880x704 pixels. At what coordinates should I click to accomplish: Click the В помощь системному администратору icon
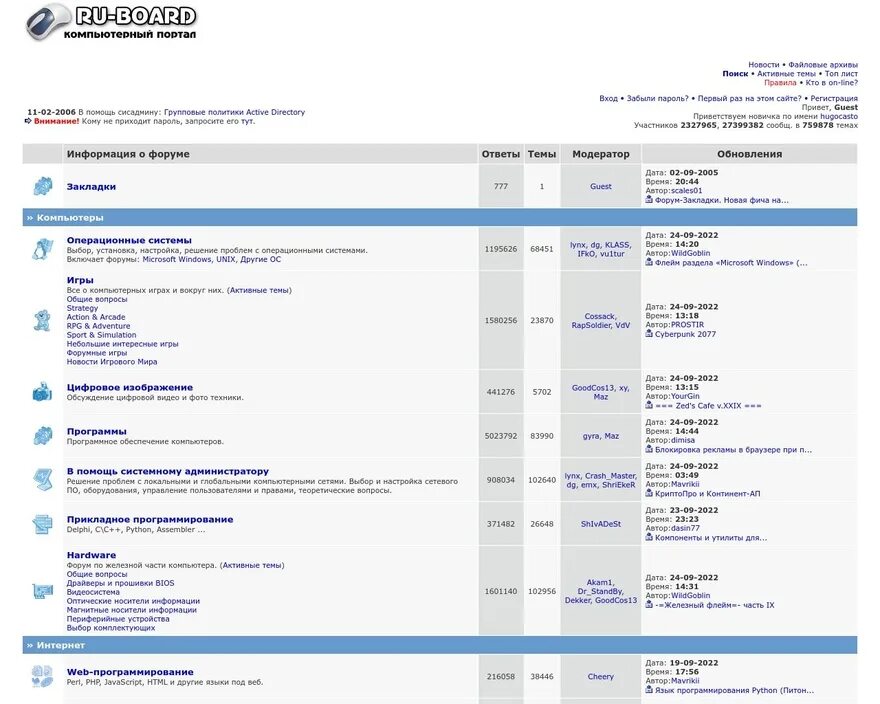(43, 479)
